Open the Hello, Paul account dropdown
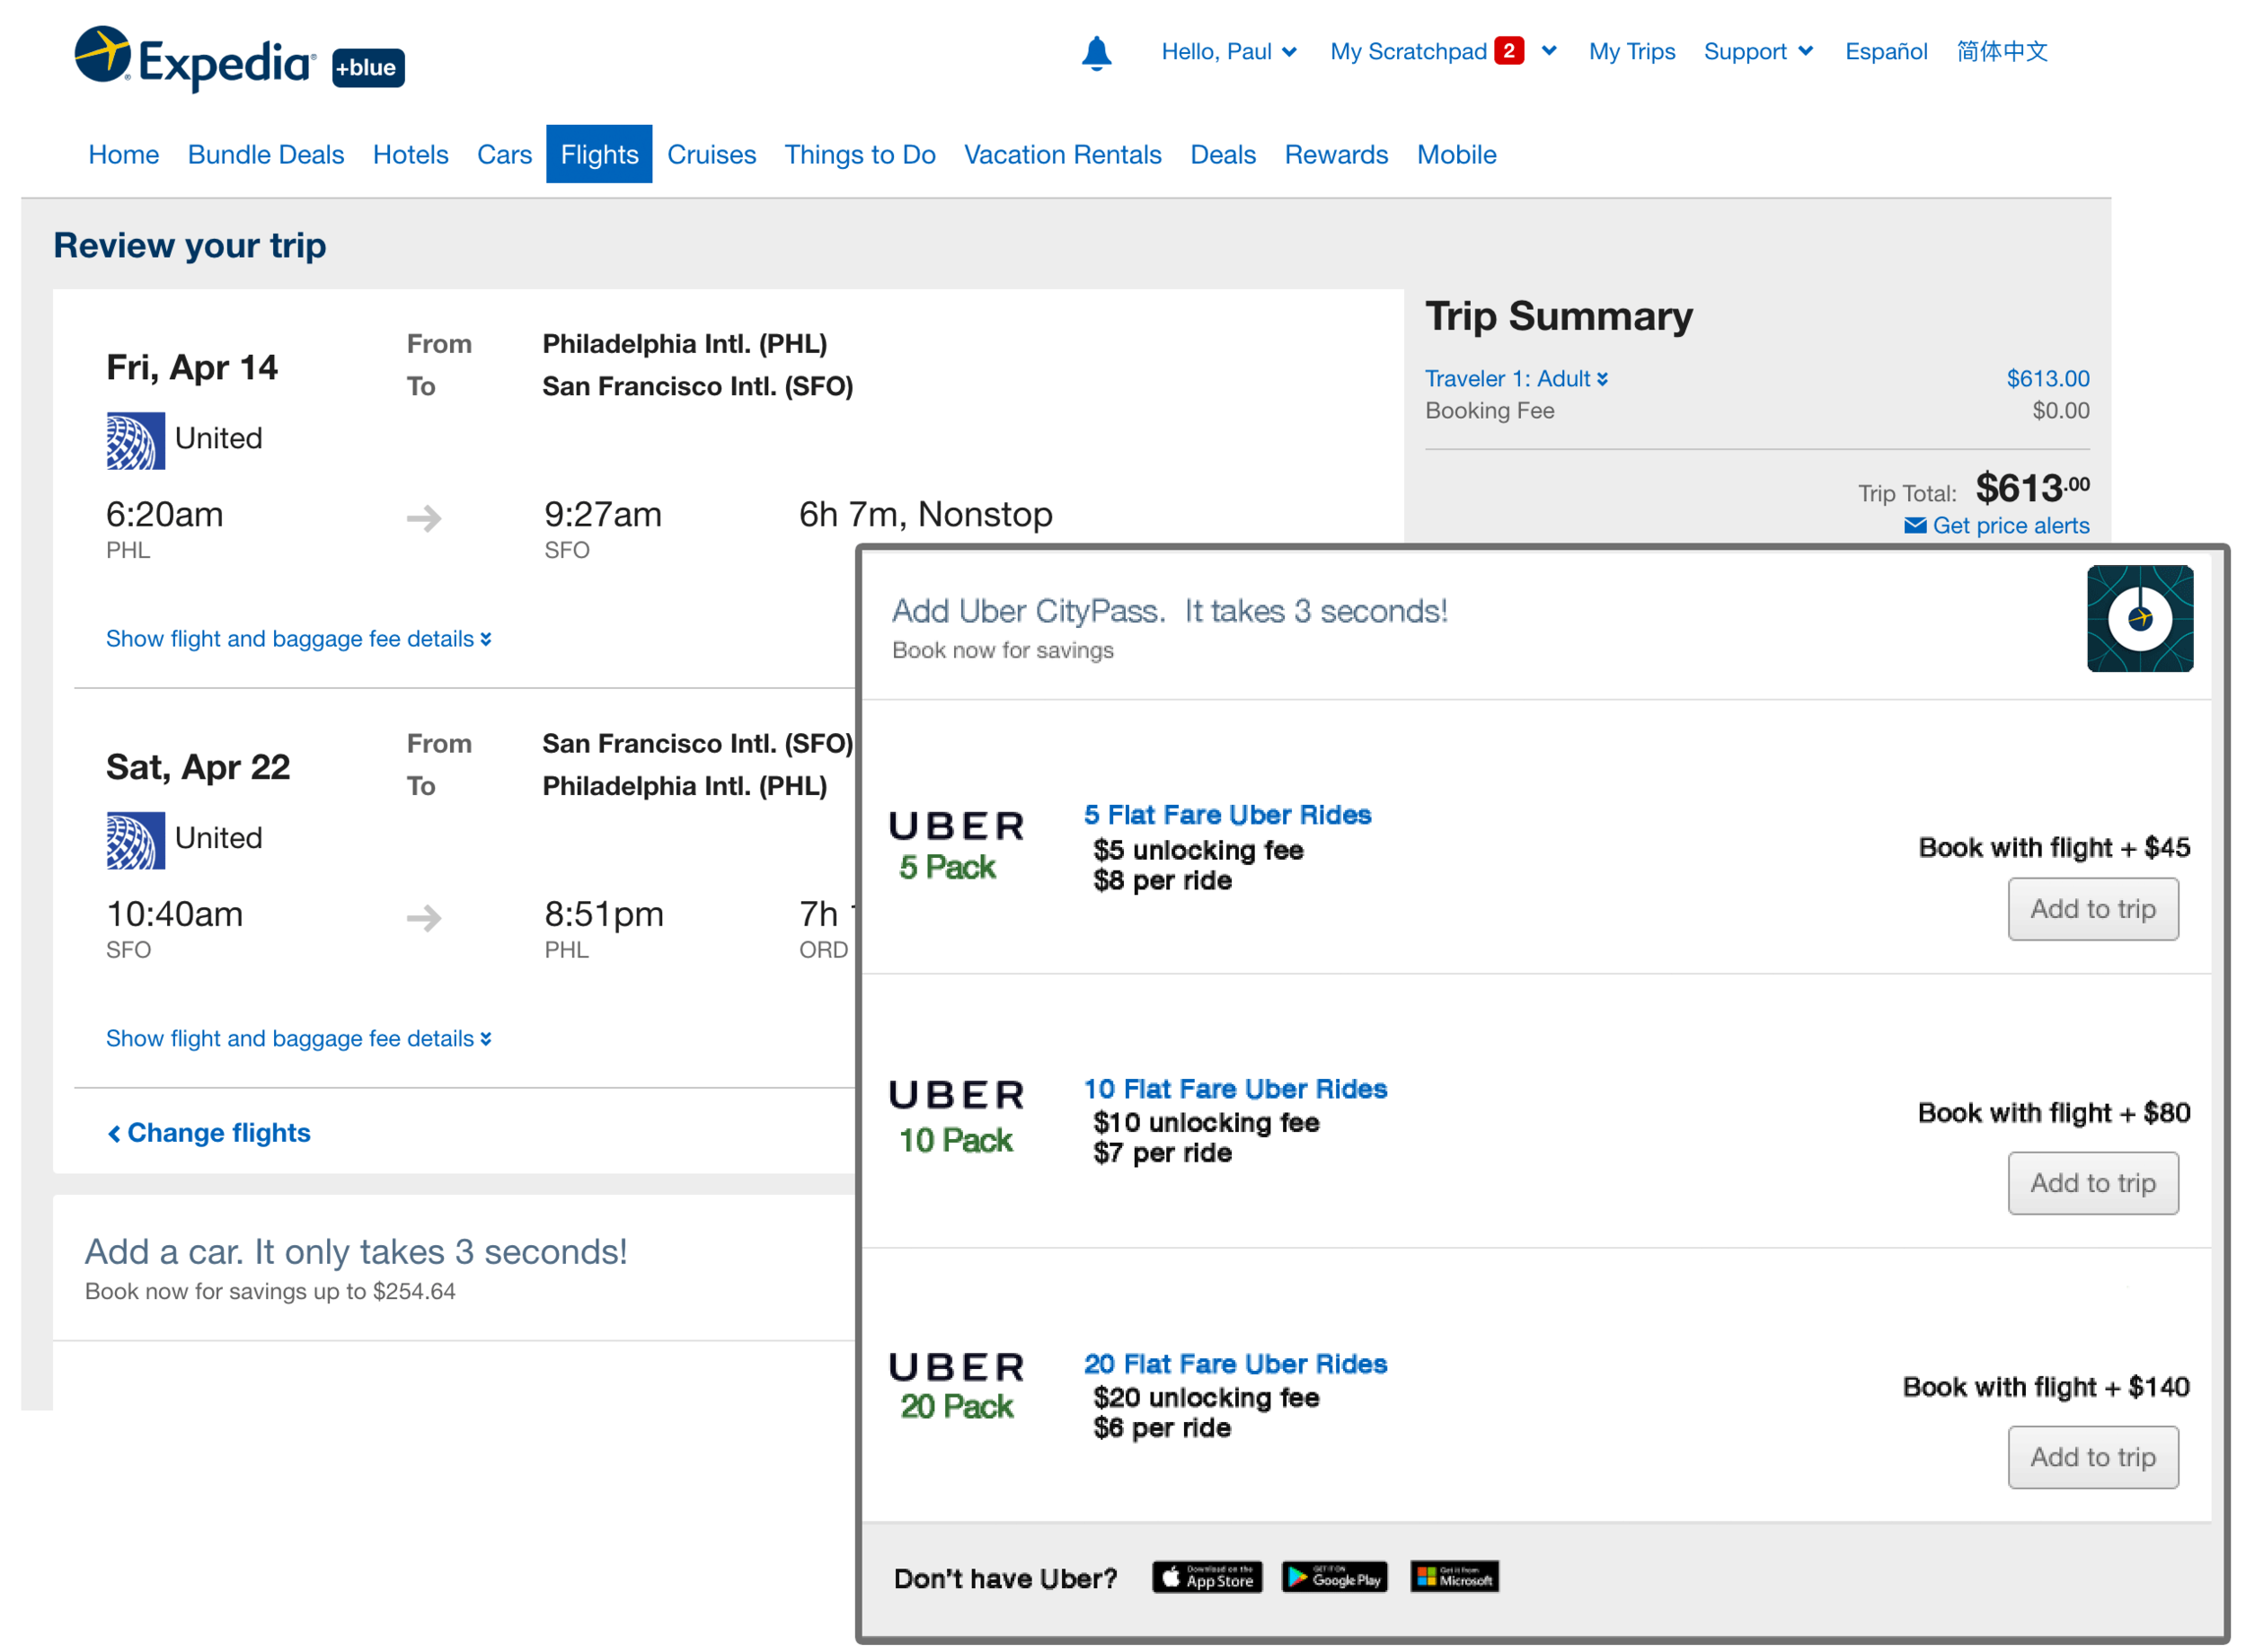The height and width of the screenshot is (1652, 2246). tap(1228, 52)
